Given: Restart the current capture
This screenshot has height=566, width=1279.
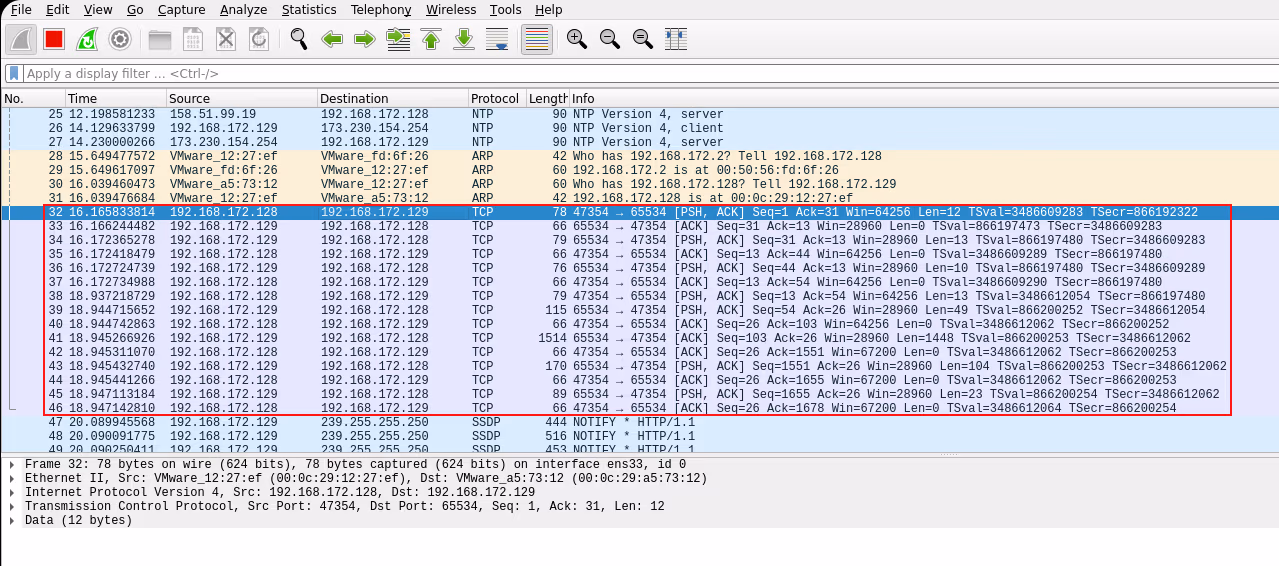Looking at the screenshot, I should (87, 40).
